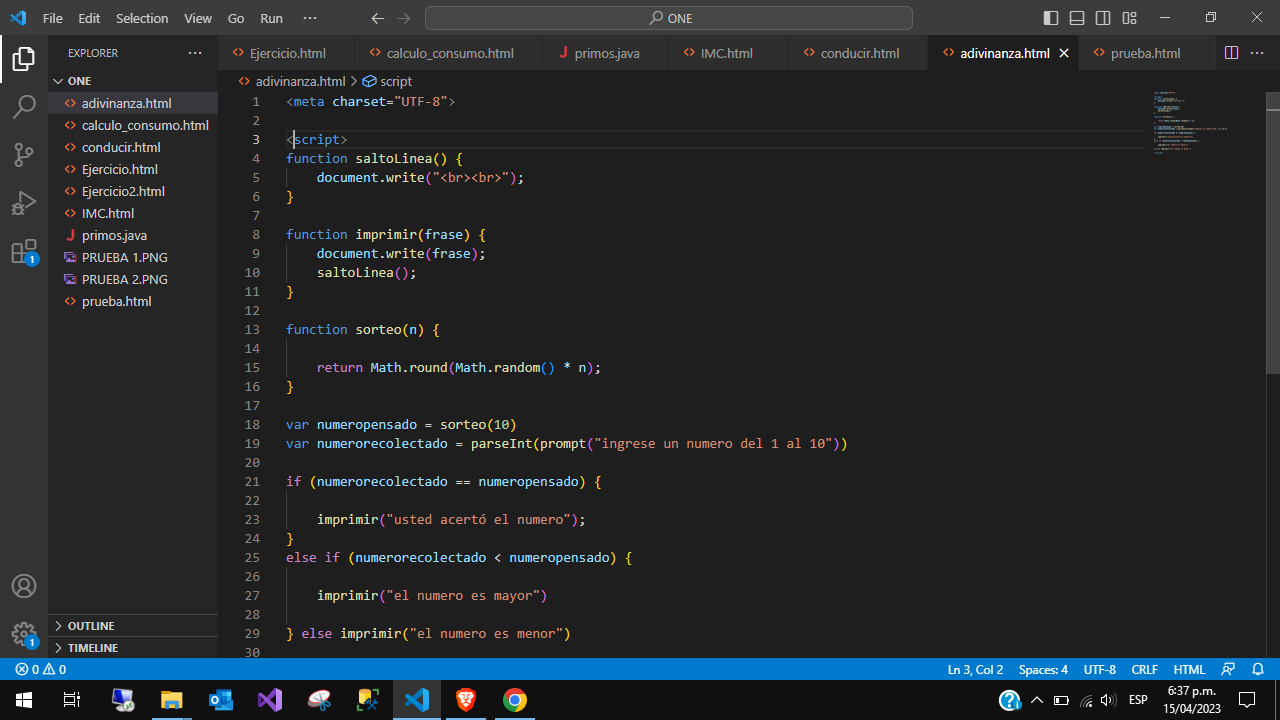The width and height of the screenshot is (1280, 720).
Task: Click the command center search box ONE
Action: [668, 18]
